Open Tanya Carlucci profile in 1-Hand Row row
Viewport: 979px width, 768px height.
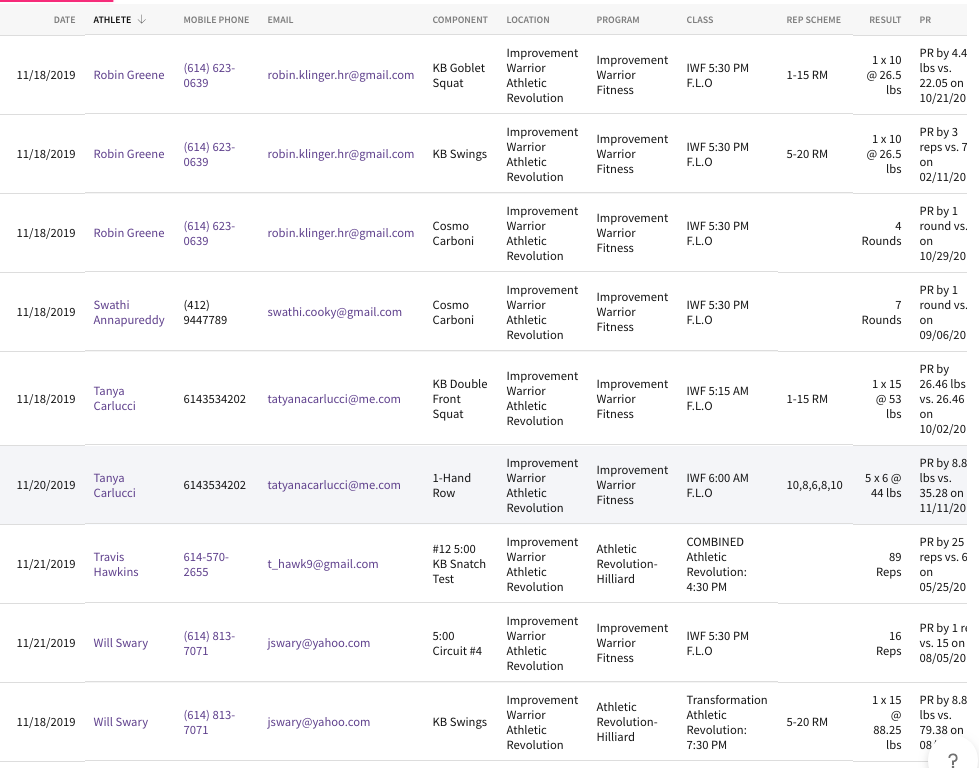click(x=114, y=485)
